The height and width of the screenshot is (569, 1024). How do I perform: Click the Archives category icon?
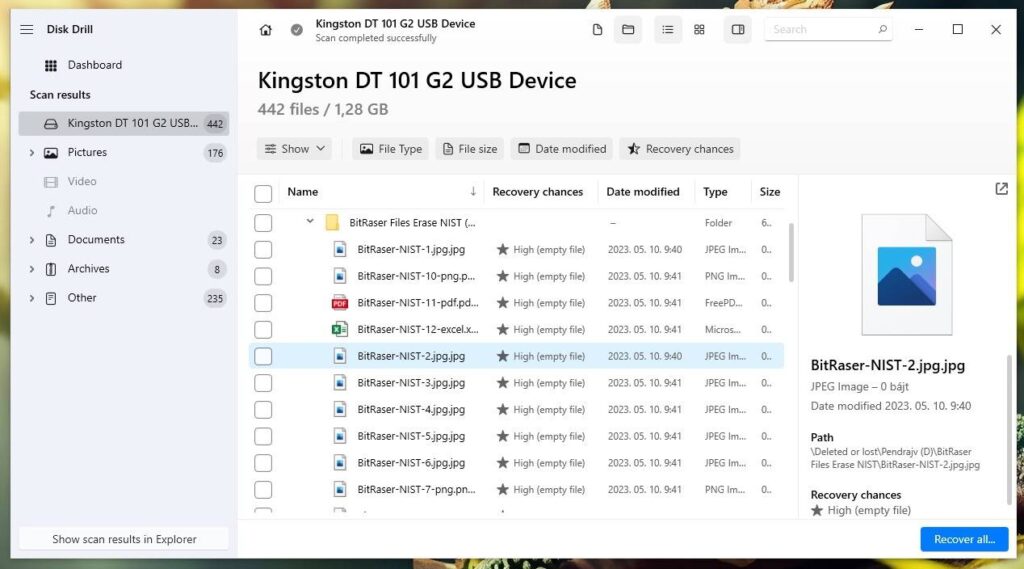tap(50, 269)
